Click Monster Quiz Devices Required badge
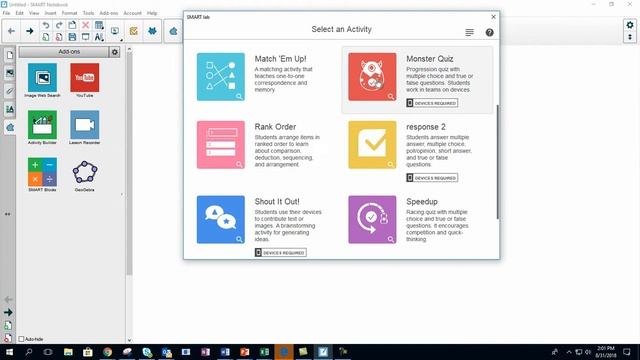This screenshot has height=360, width=640. [x=432, y=103]
